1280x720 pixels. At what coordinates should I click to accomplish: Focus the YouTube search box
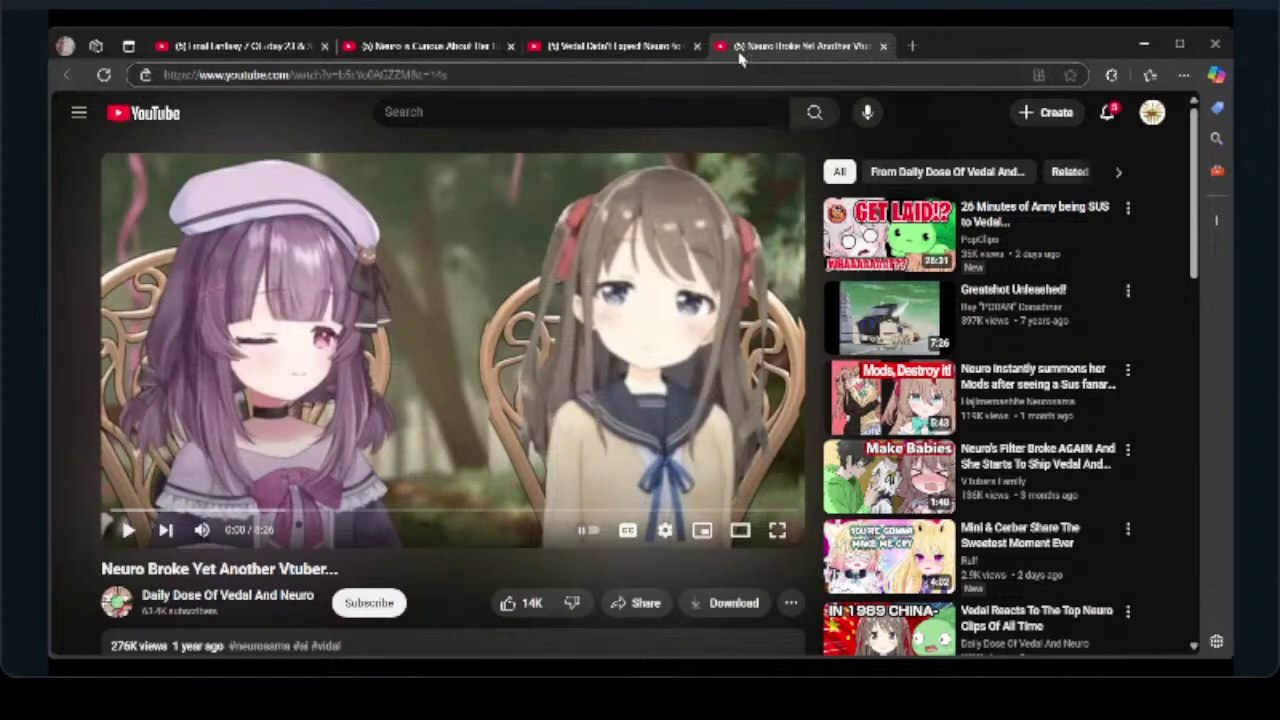tap(580, 112)
